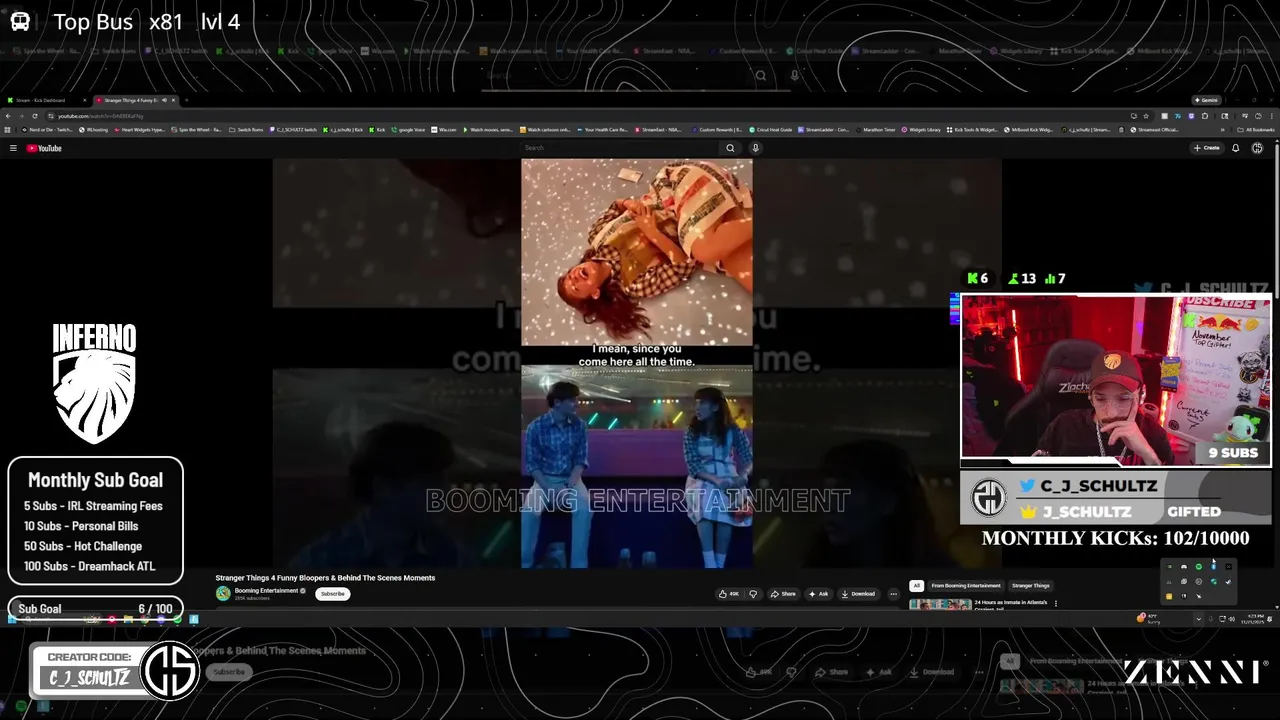Go to the YouTube home logo

(44, 148)
